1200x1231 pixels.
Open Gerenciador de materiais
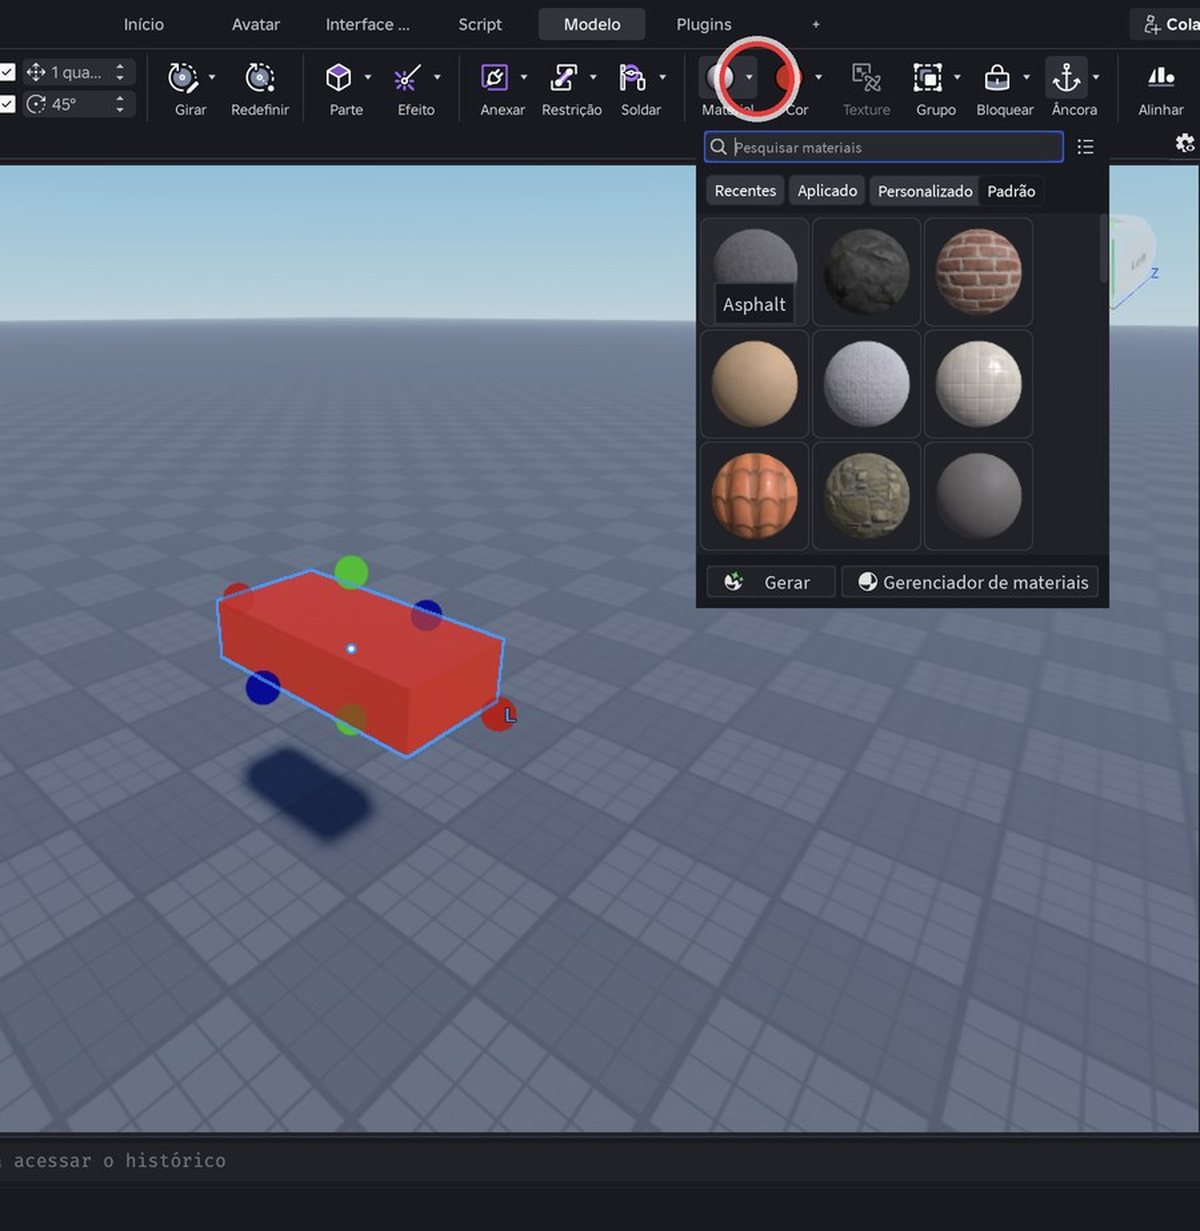point(970,582)
